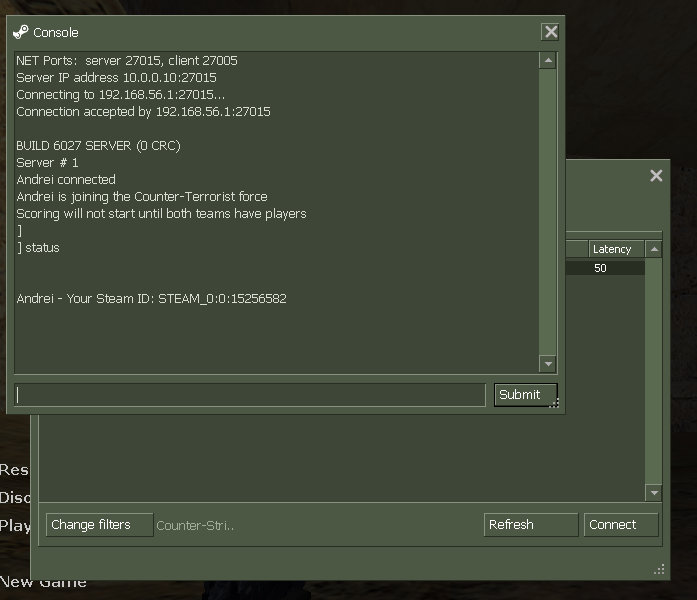Viewport: 697px width, 600px height.
Task: Close the server browser window
Action: tap(656, 176)
